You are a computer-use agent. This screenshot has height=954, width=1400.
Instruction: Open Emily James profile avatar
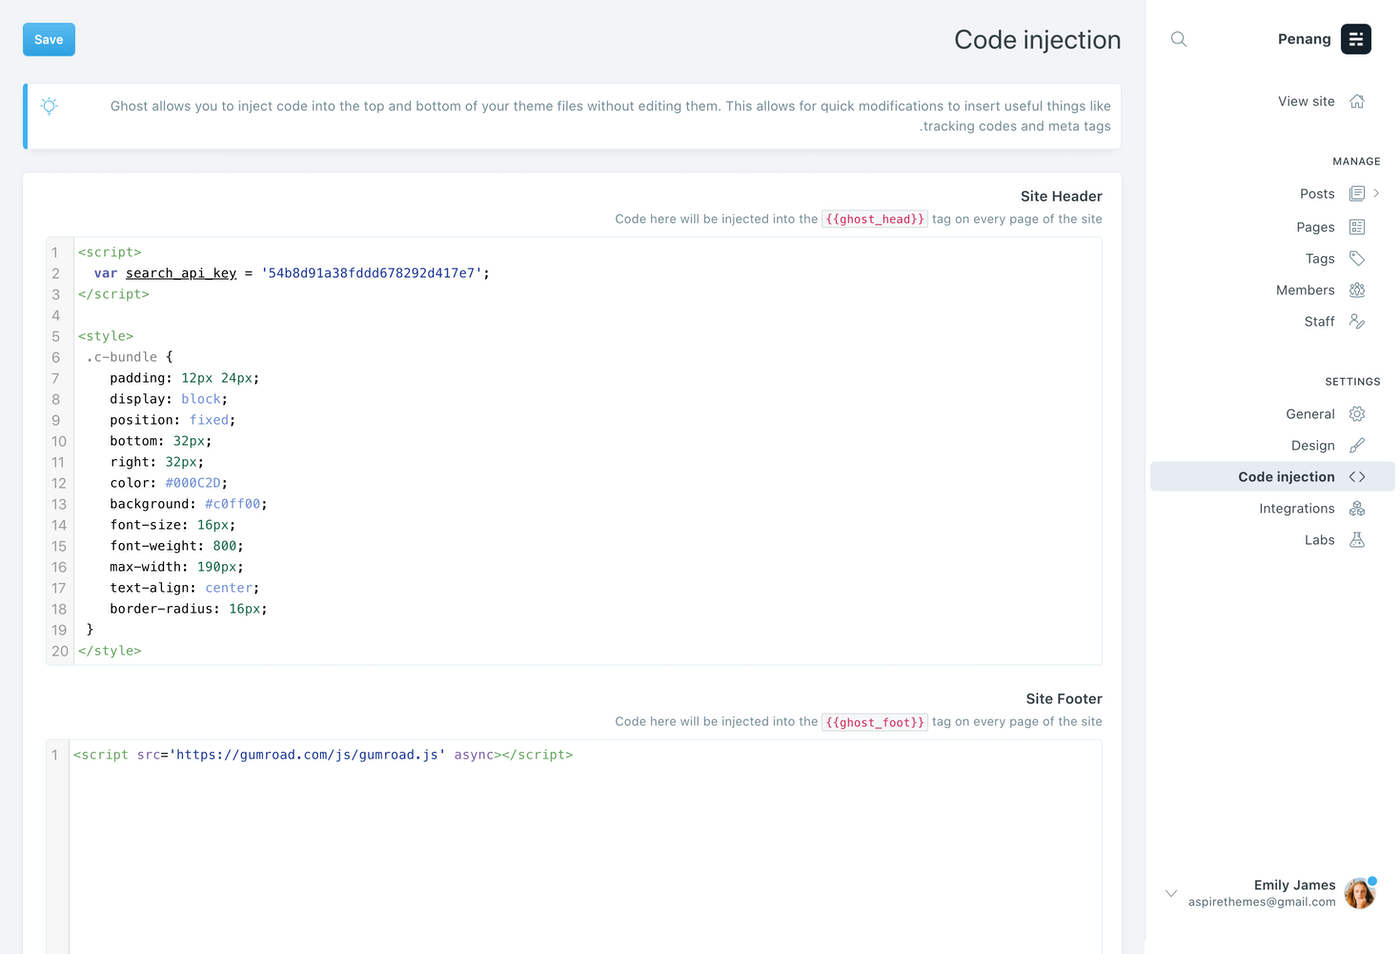coord(1359,893)
